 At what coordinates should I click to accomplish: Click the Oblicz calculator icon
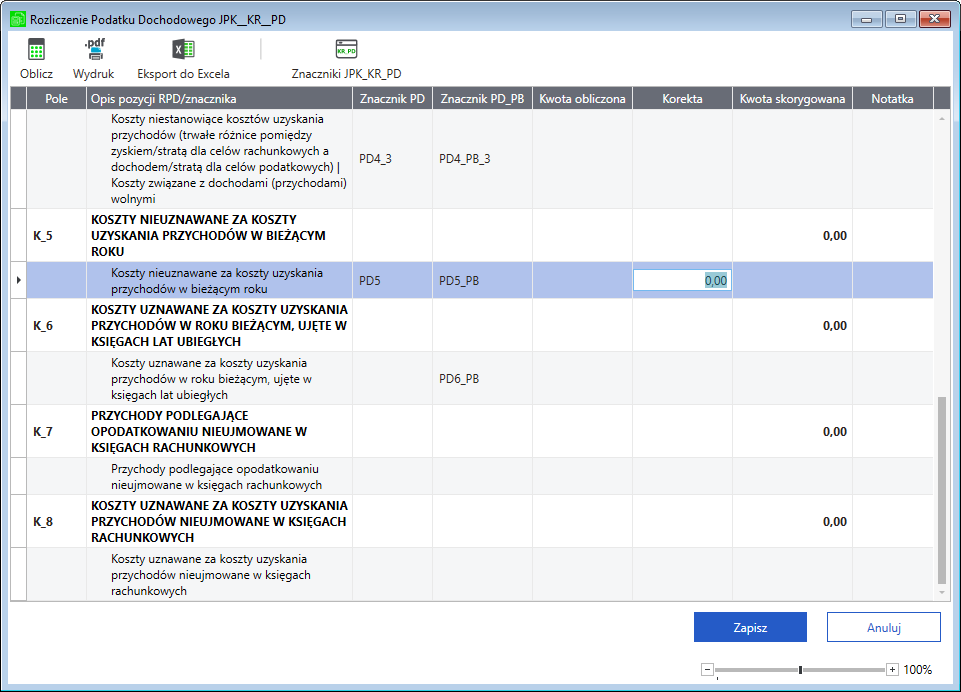pyautogui.click(x=36, y=51)
